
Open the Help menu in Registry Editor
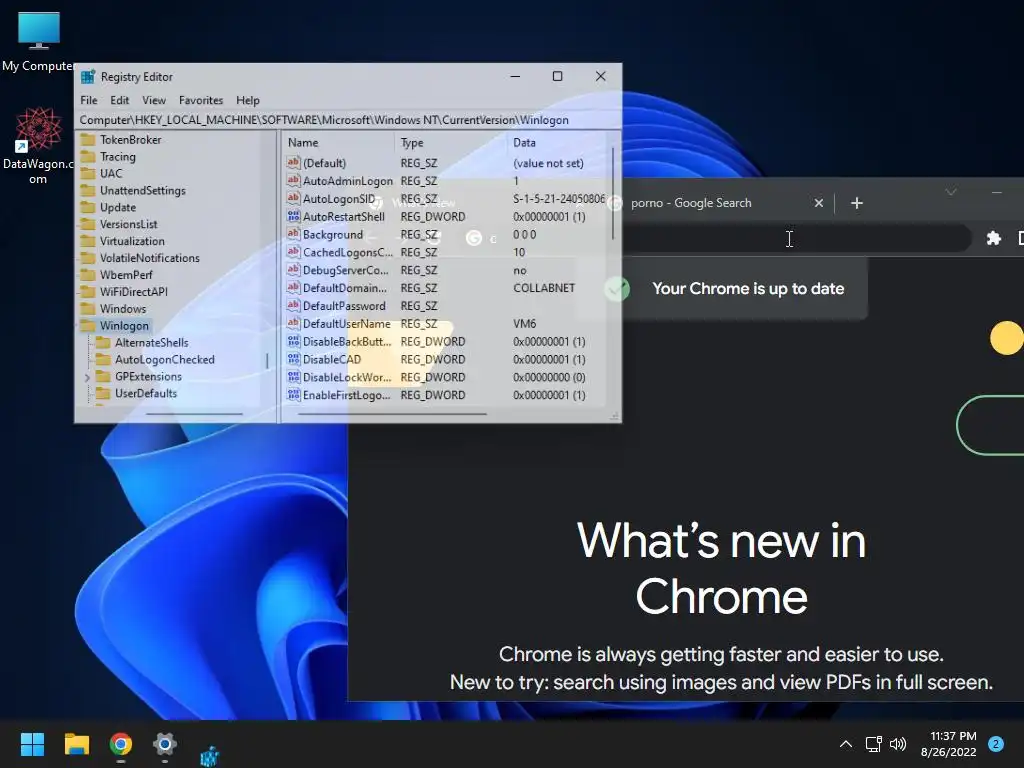(248, 100)
